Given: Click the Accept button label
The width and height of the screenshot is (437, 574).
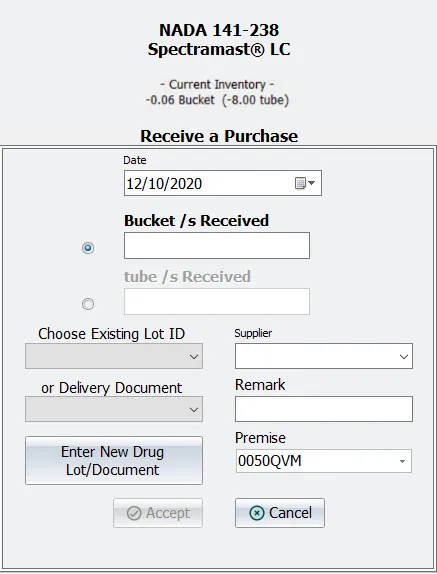Looking at the screenshot, I should tap(168, 513).
